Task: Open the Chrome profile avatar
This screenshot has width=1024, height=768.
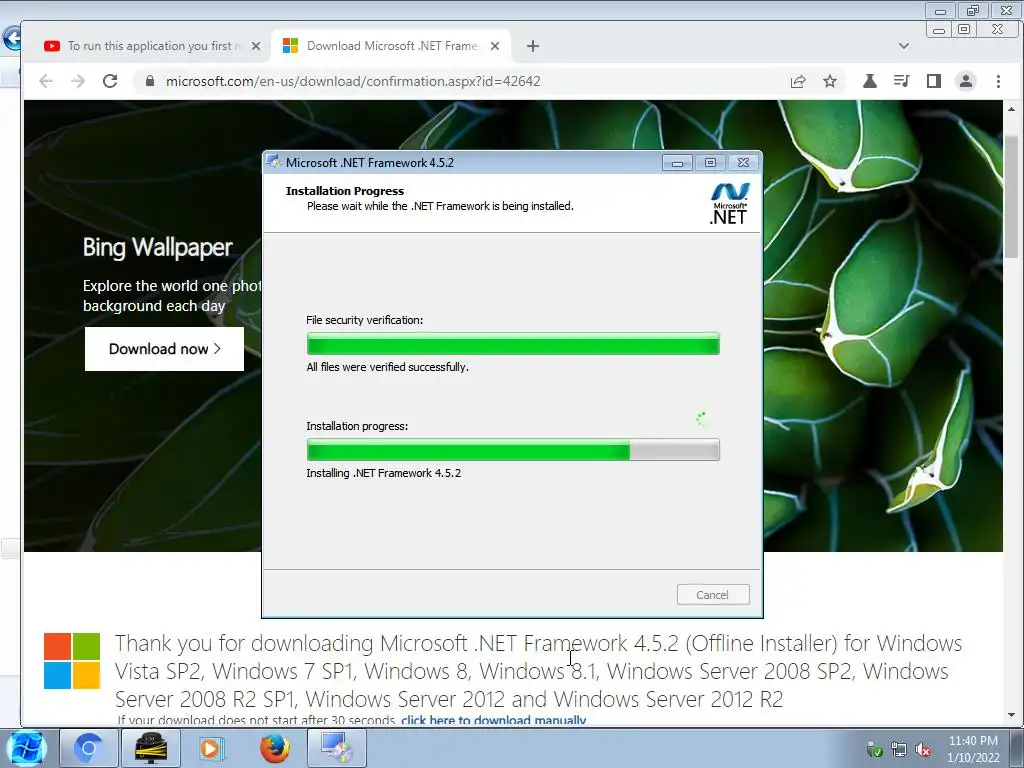Action: [966, 81]
